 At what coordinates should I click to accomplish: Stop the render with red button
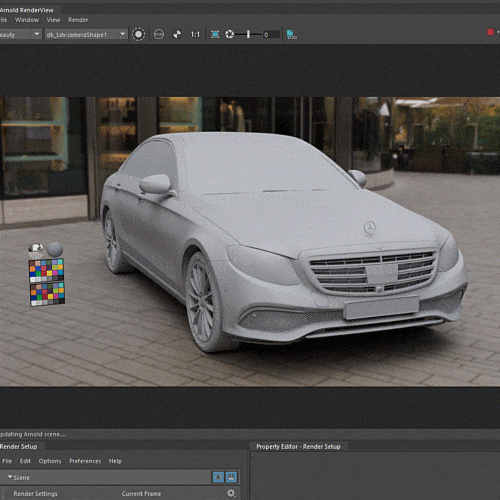click(x=490, y=32)
